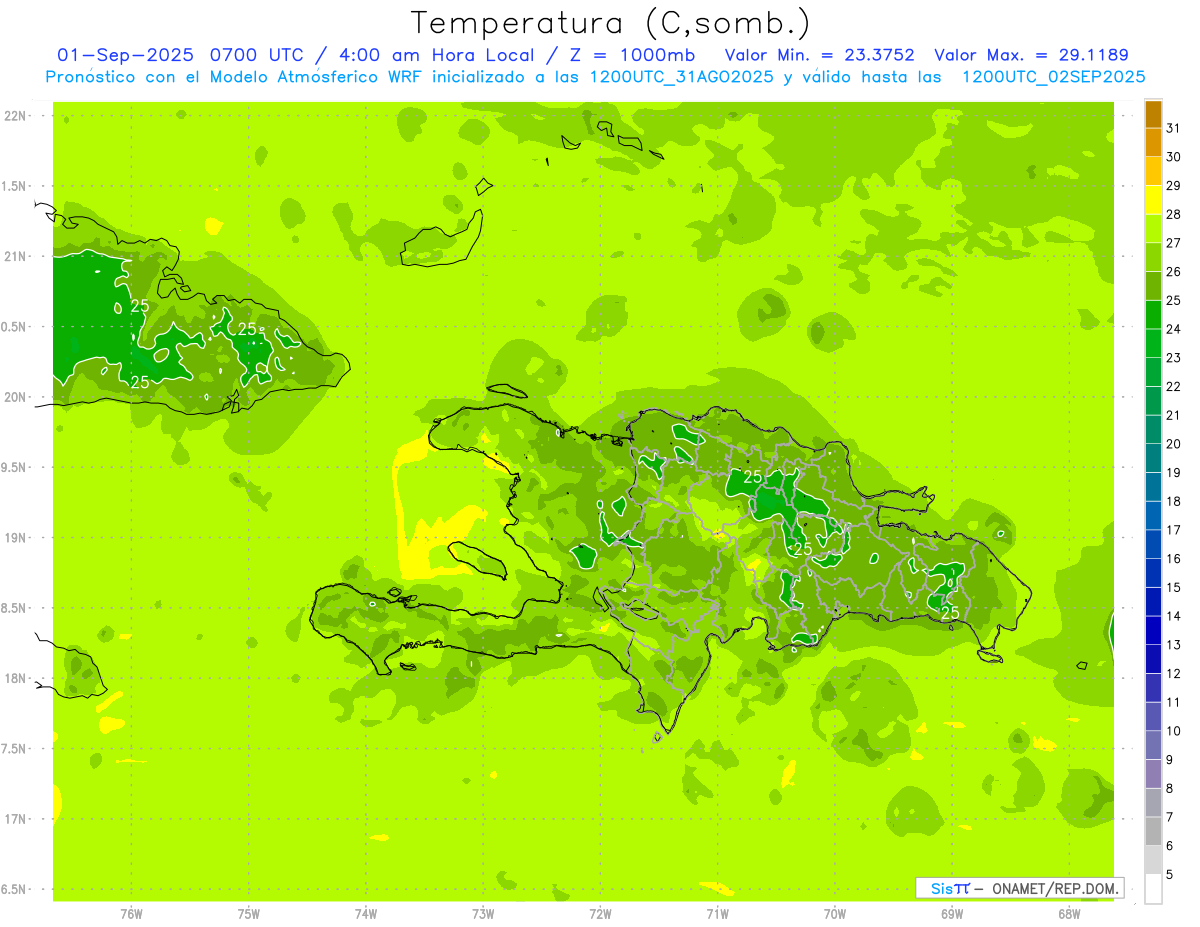The width and height of the screenshot is (1200, 927).
Task: Click the valid-until time "1200UTC_02SEP2025"
Action: [1053, 77]
